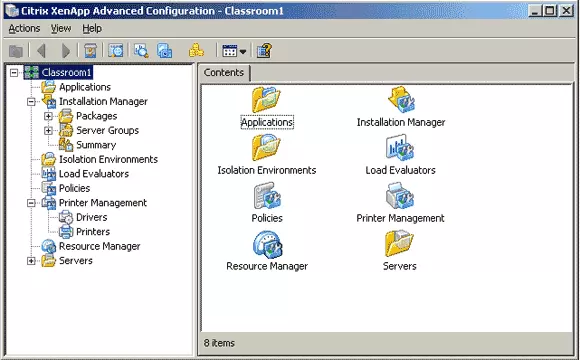Click the Policies icon in Contents

click(267, 195)
